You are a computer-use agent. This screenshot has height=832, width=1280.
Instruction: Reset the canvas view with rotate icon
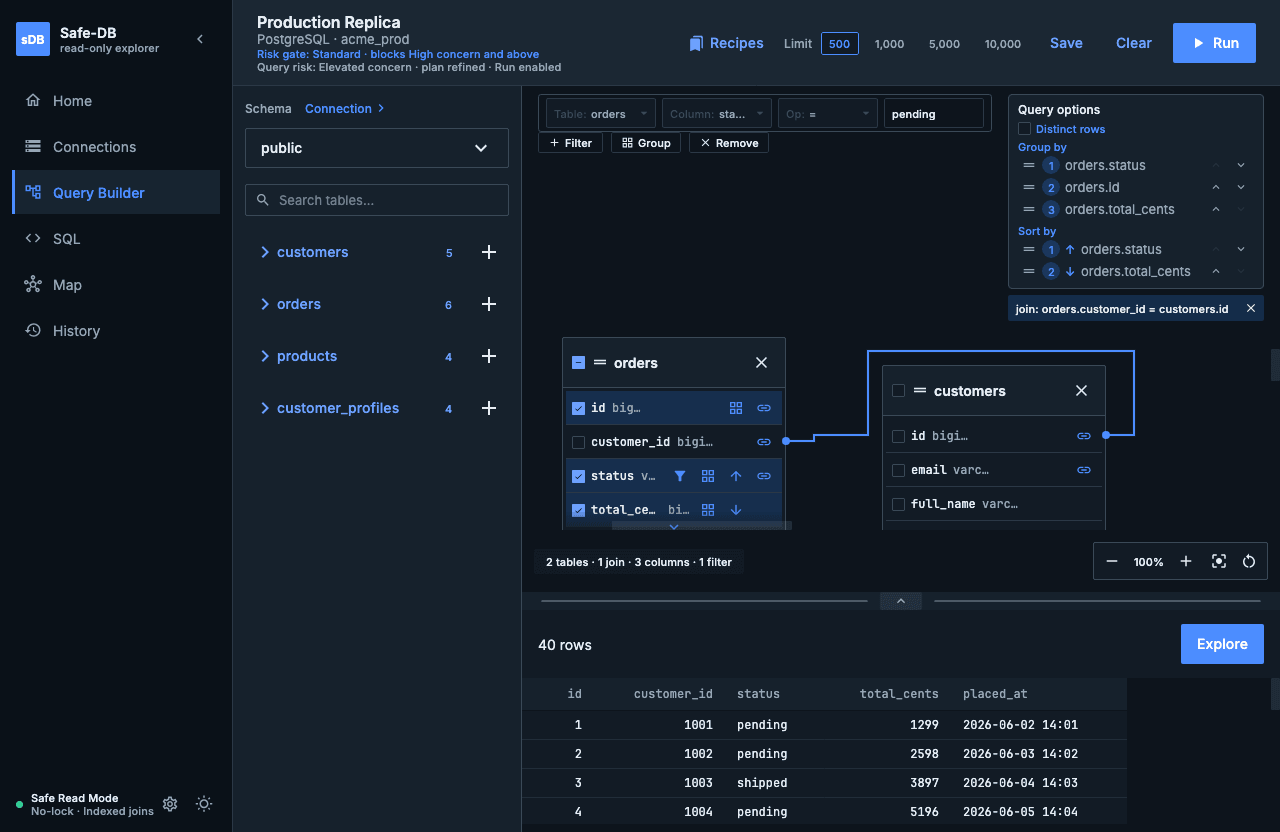(1249, 562)
